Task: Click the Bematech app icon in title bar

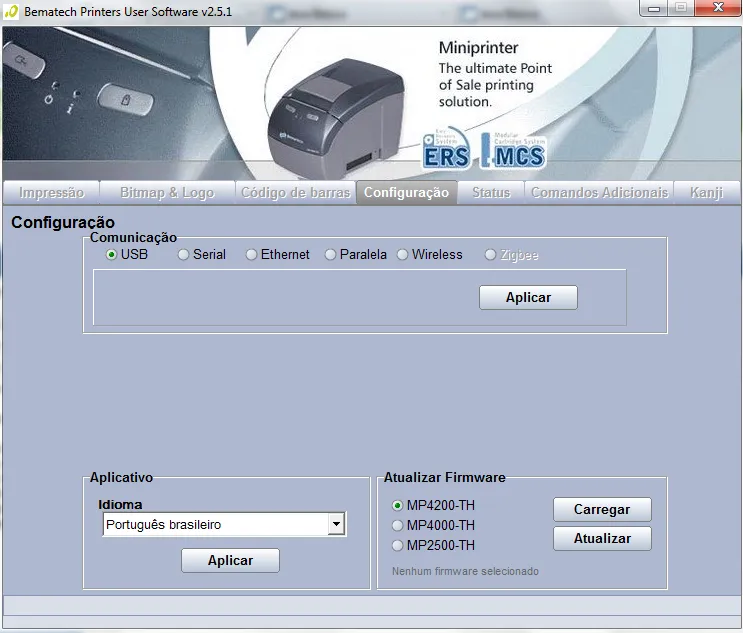Action: (11, 11)
